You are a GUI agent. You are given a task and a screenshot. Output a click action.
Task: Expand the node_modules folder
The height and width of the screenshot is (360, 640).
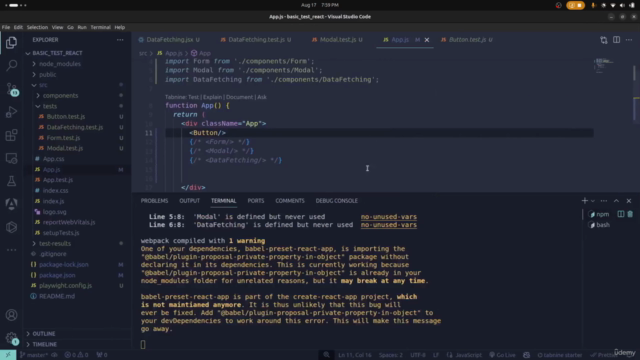click(x=60, y=64)
